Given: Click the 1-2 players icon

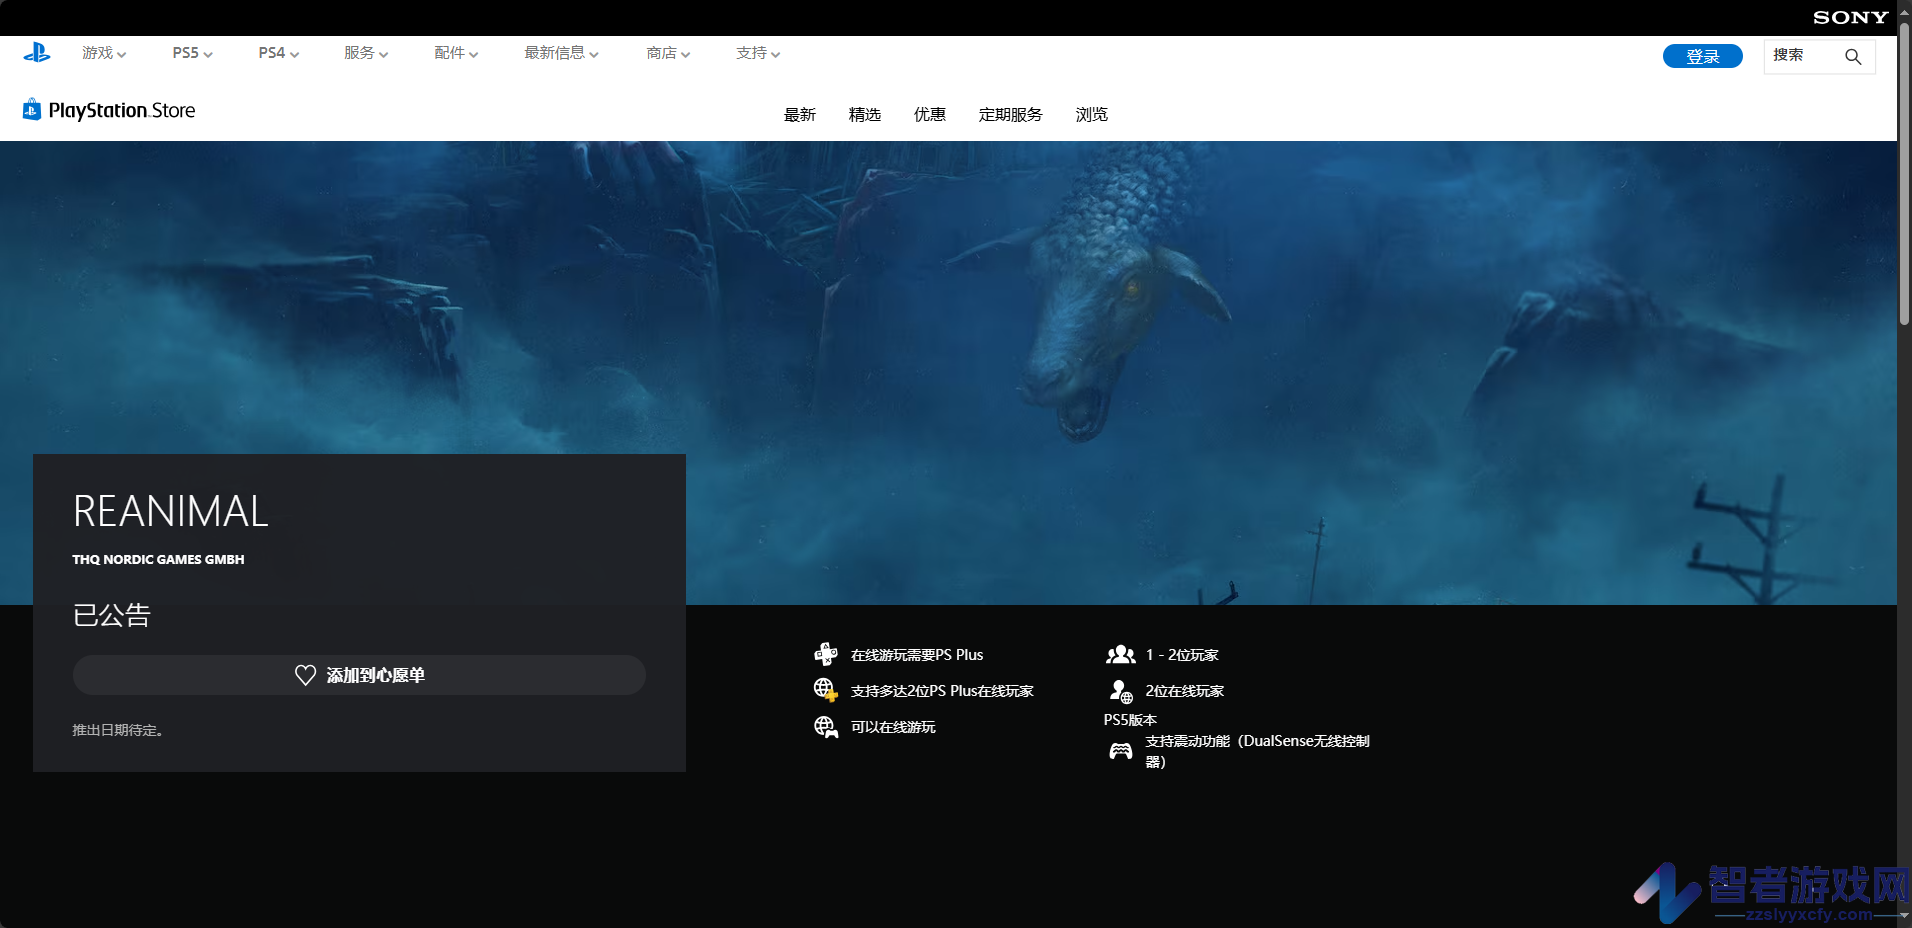Looking at the screenshot, I should coord(1120,654).
